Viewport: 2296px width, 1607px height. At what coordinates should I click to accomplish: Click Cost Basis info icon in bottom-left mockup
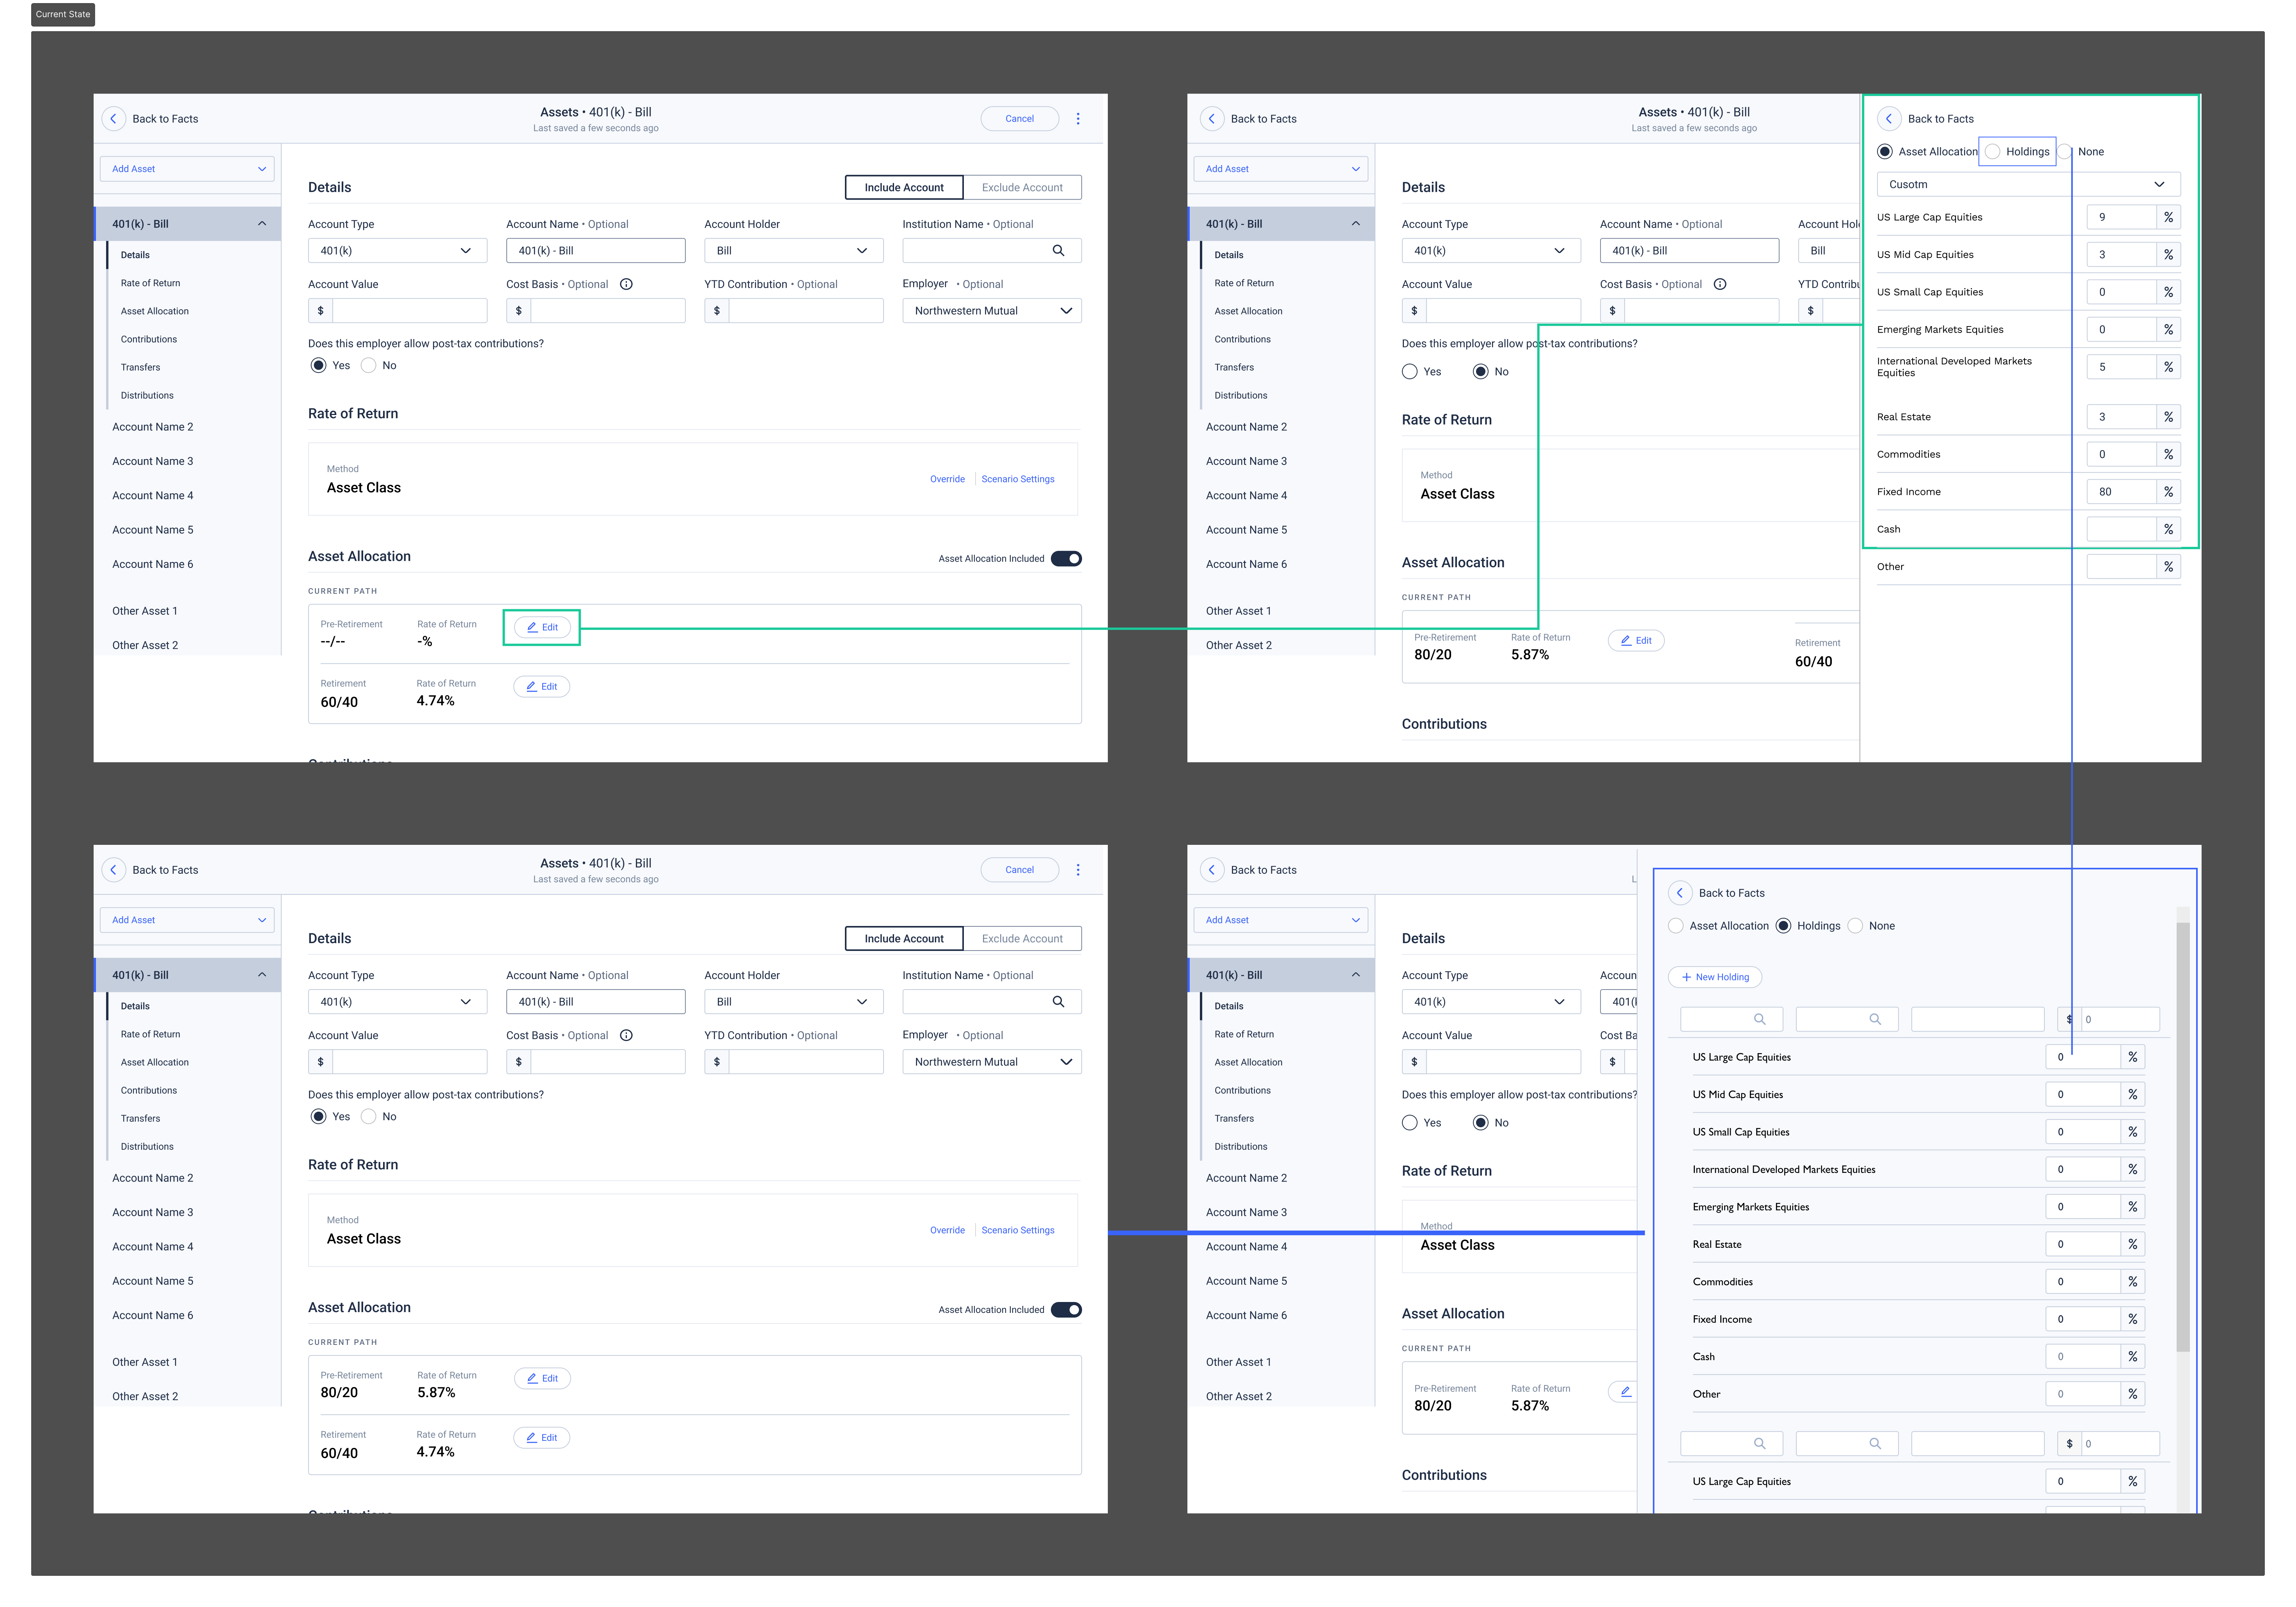[x=626, y=1035]
